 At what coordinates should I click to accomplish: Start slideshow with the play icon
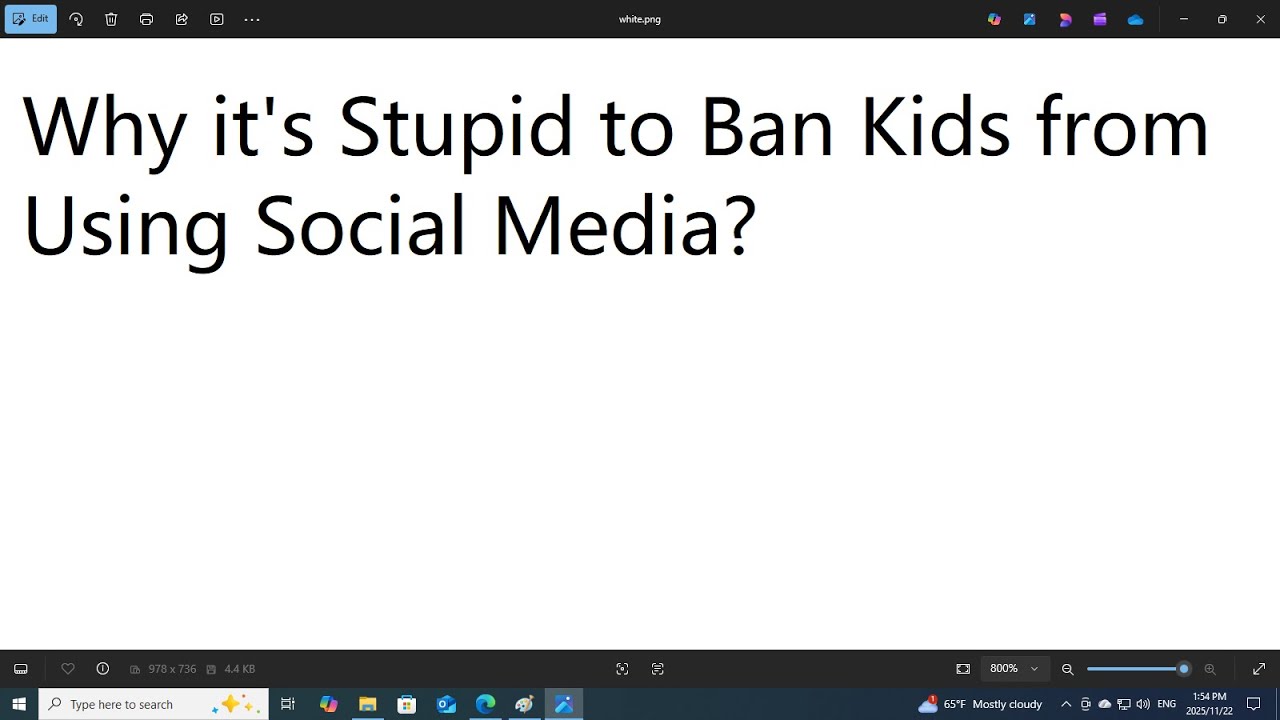pyautogui.click(x=216, y=19)
